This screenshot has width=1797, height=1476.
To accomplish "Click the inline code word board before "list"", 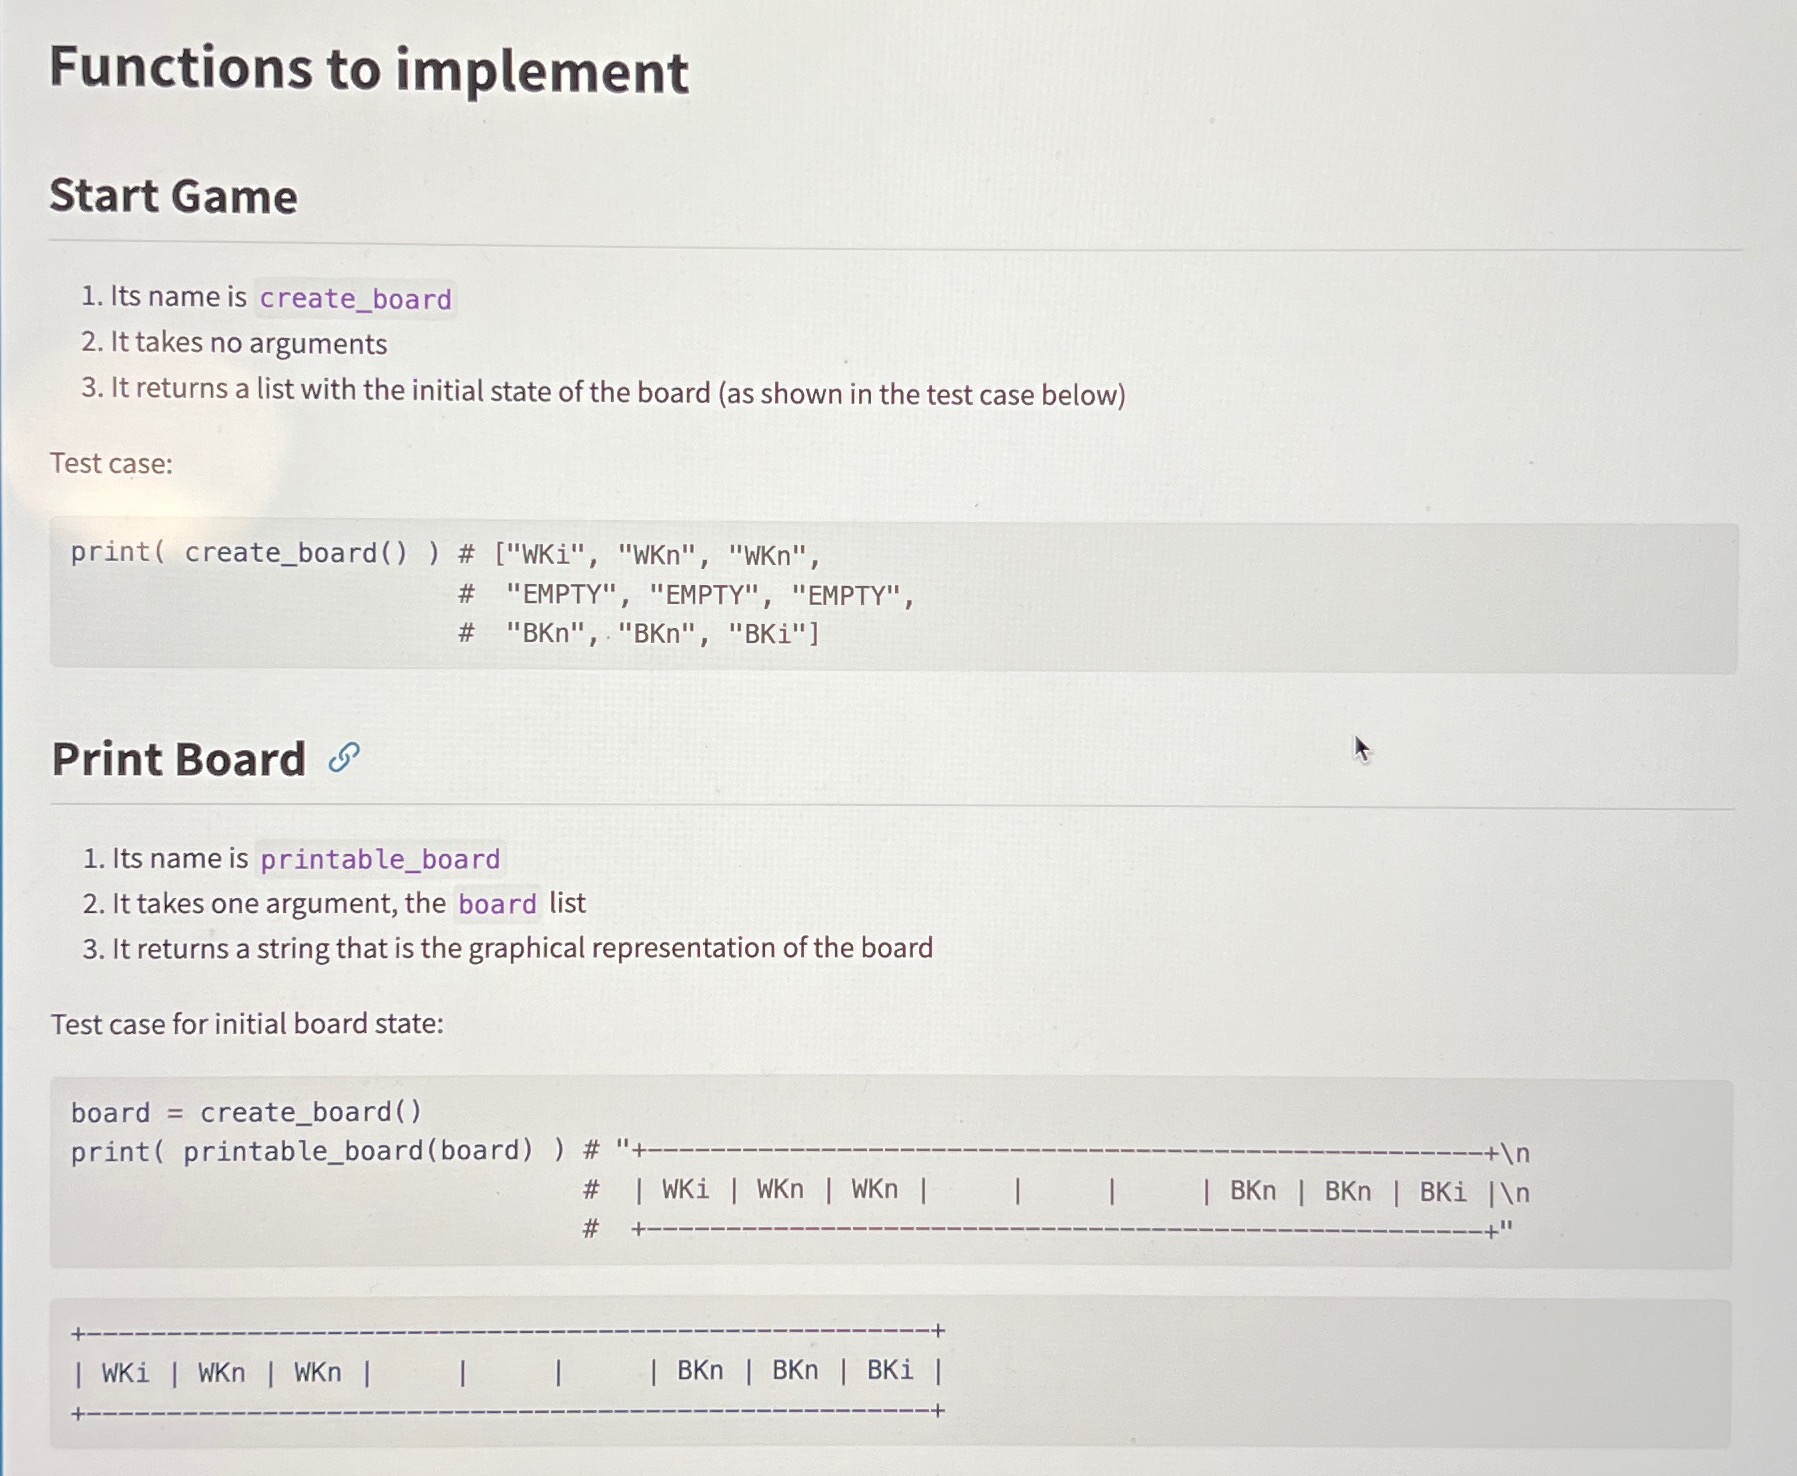I will pyautogui.click(x=497, y=904).
